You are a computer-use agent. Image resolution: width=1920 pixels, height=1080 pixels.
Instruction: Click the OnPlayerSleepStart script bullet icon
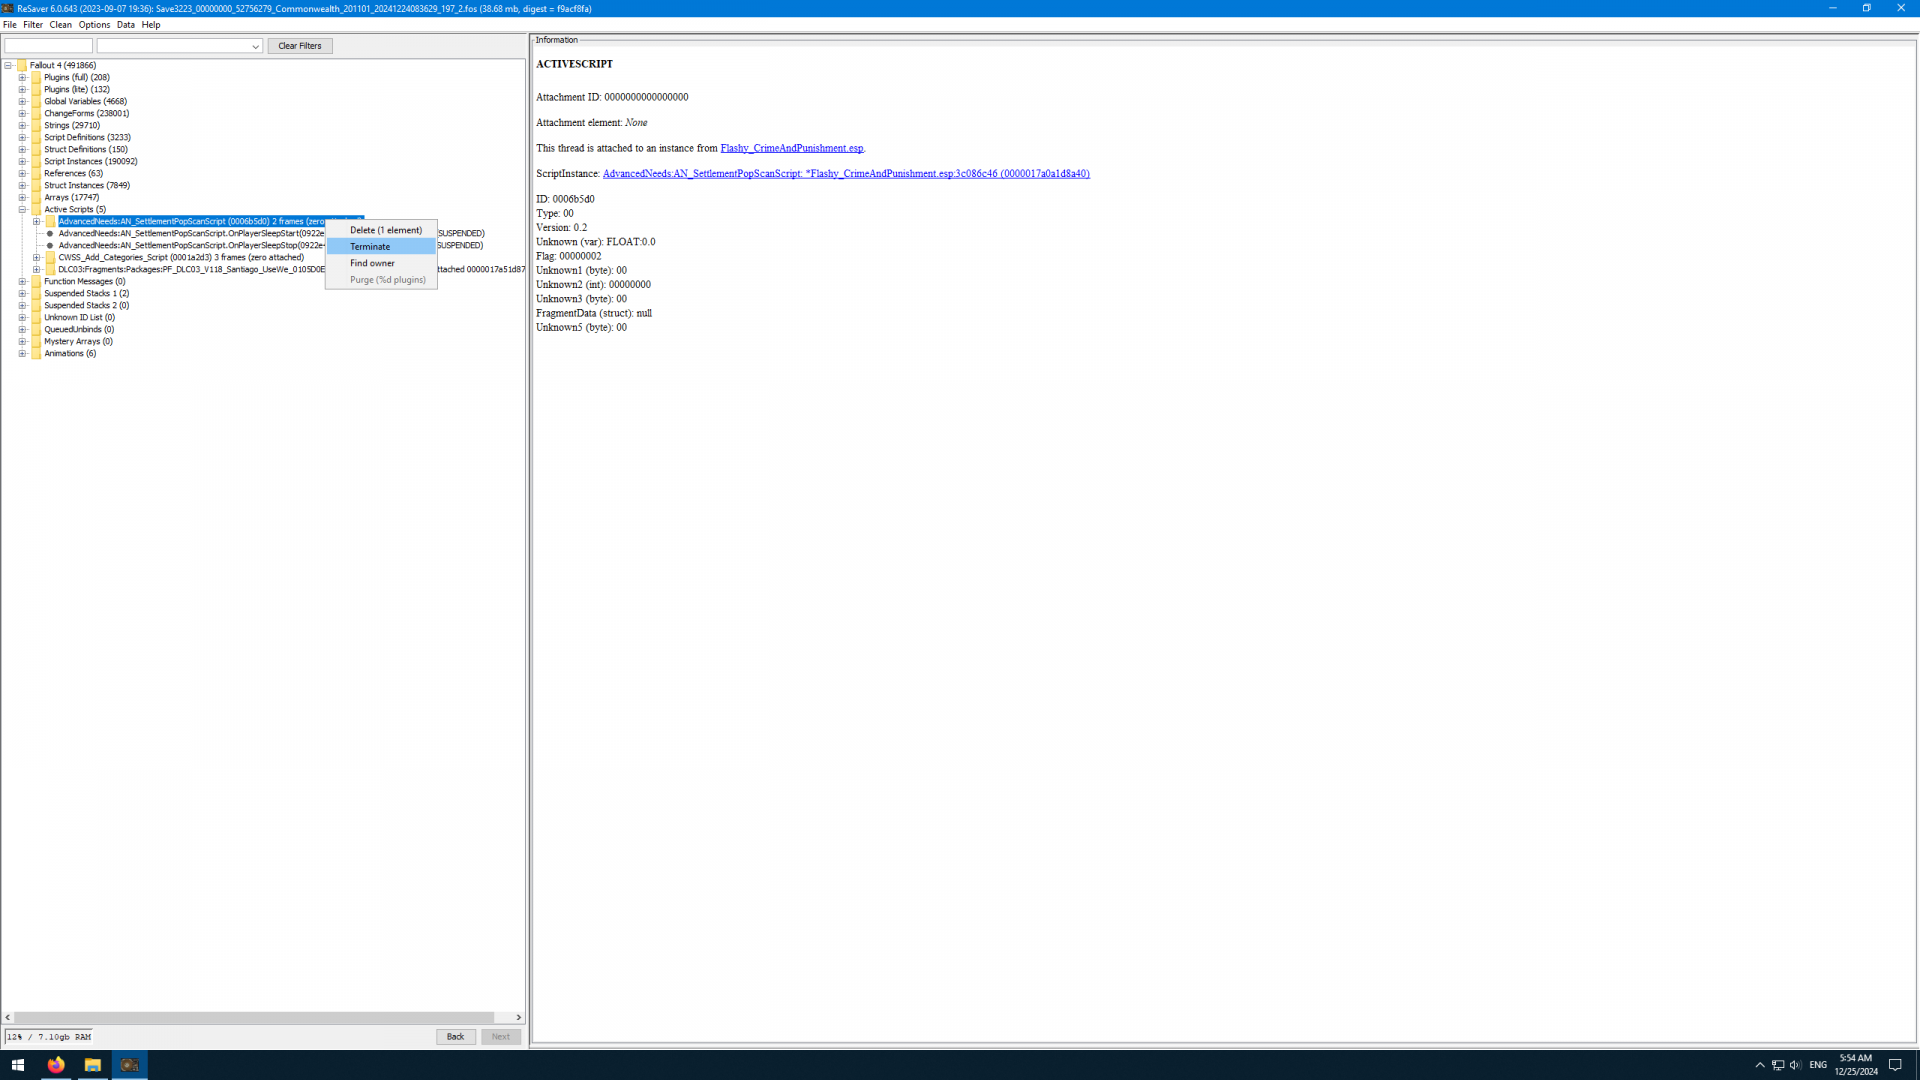[x=50, y=234]
